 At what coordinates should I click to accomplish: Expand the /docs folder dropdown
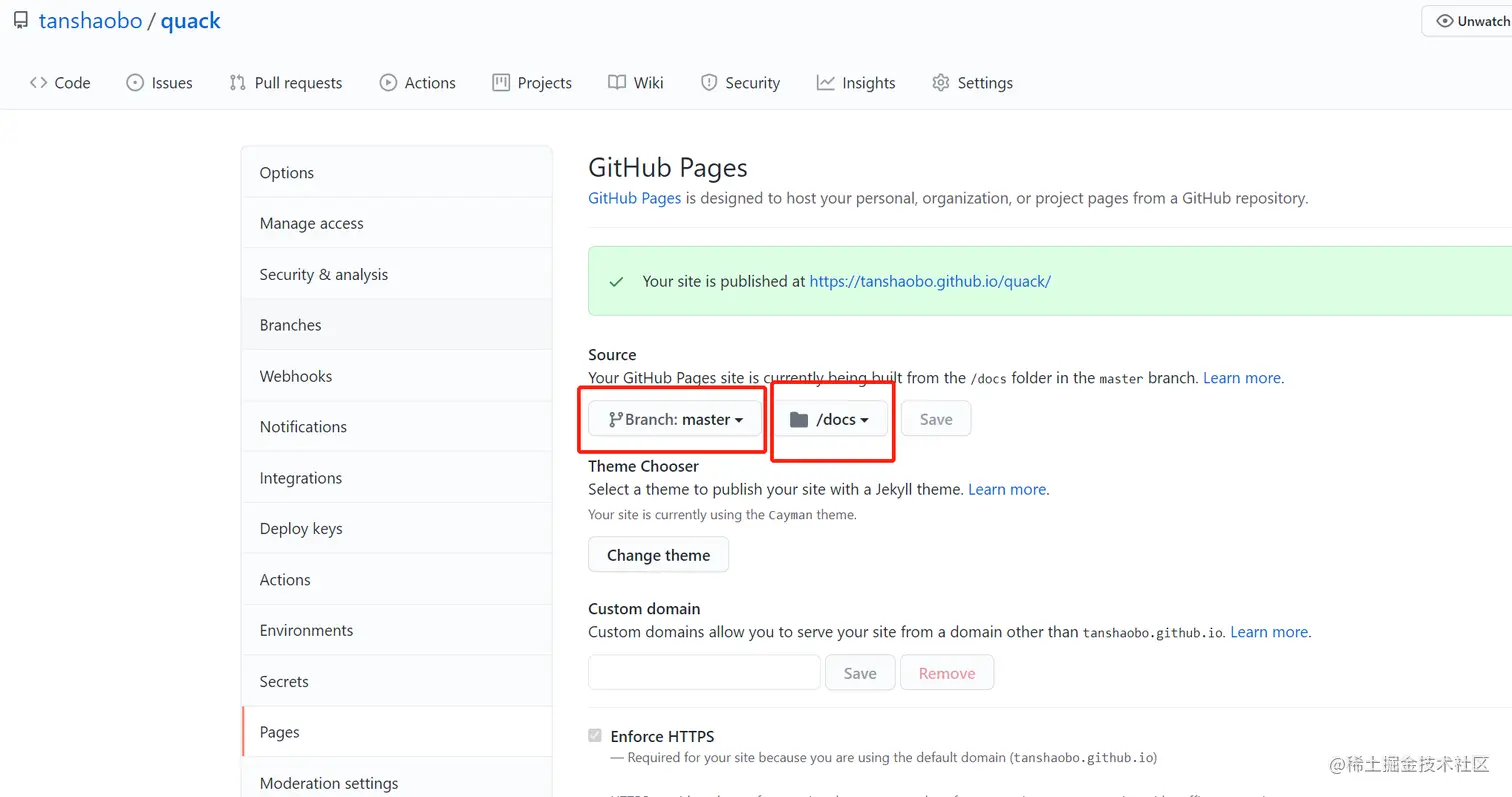(x=829, y=419)
